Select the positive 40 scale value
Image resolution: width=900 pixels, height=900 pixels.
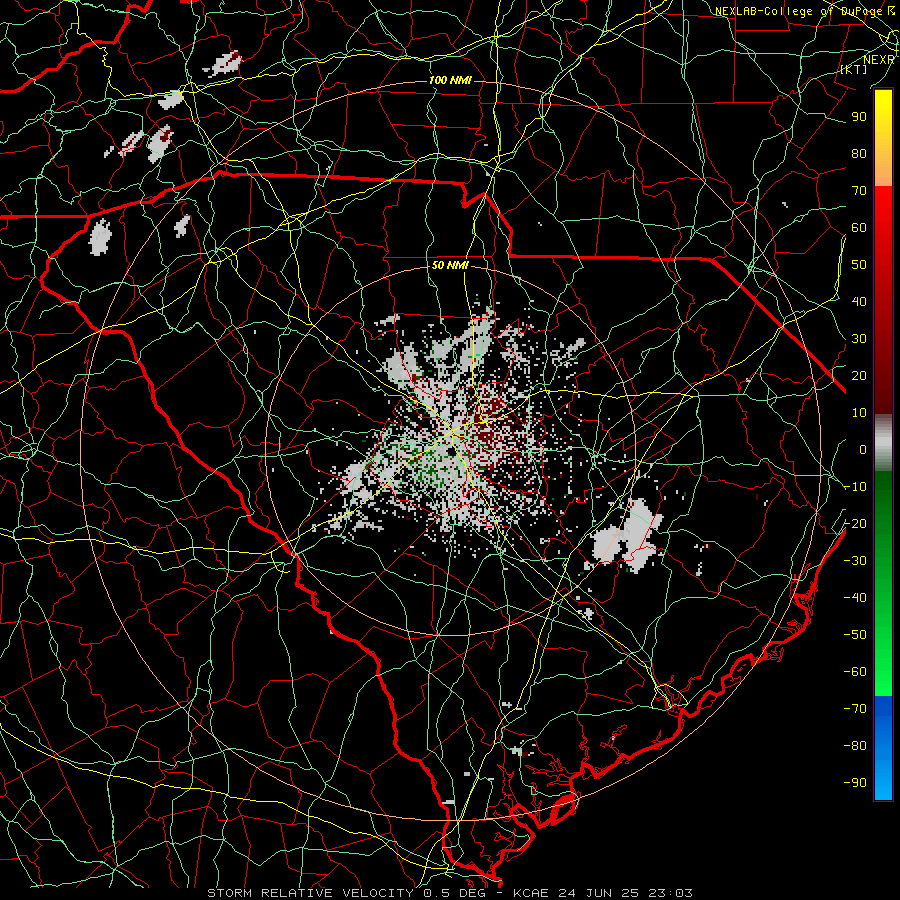point(859,302)
